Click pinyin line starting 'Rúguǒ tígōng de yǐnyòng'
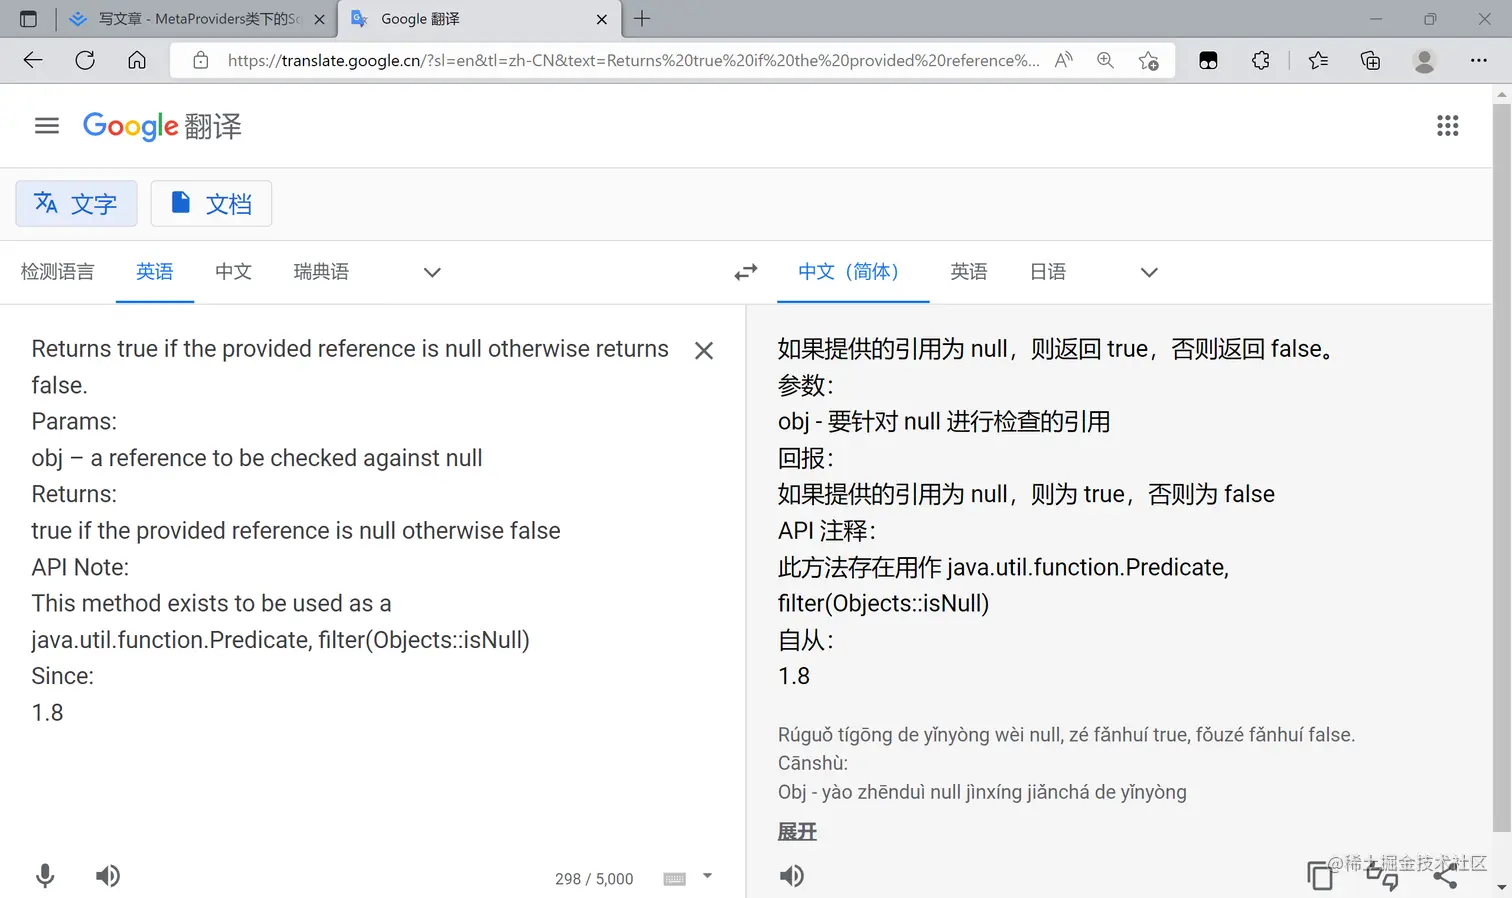Screen dimensions: 1512x898 point(1066,735)
